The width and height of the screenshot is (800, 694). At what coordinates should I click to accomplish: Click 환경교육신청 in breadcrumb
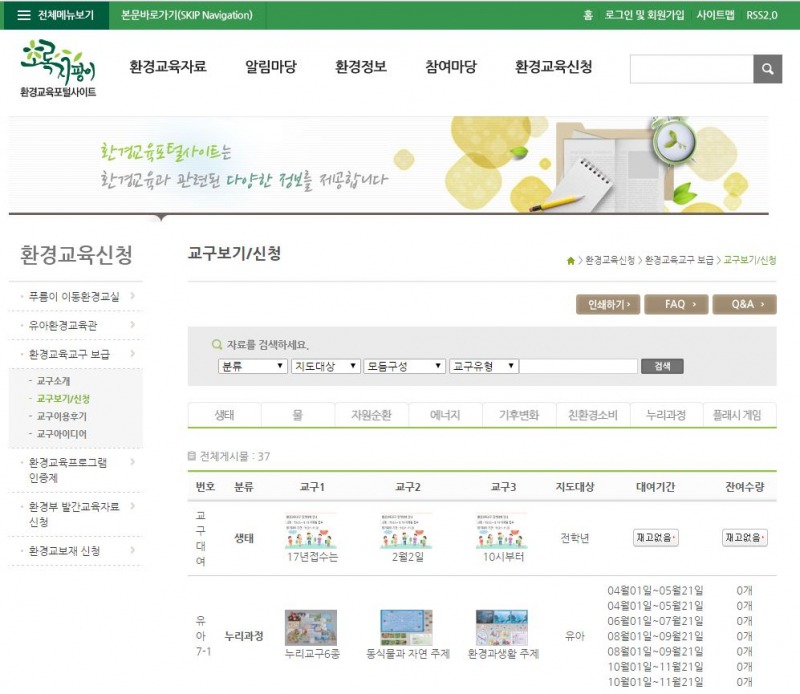coord(610,260)
